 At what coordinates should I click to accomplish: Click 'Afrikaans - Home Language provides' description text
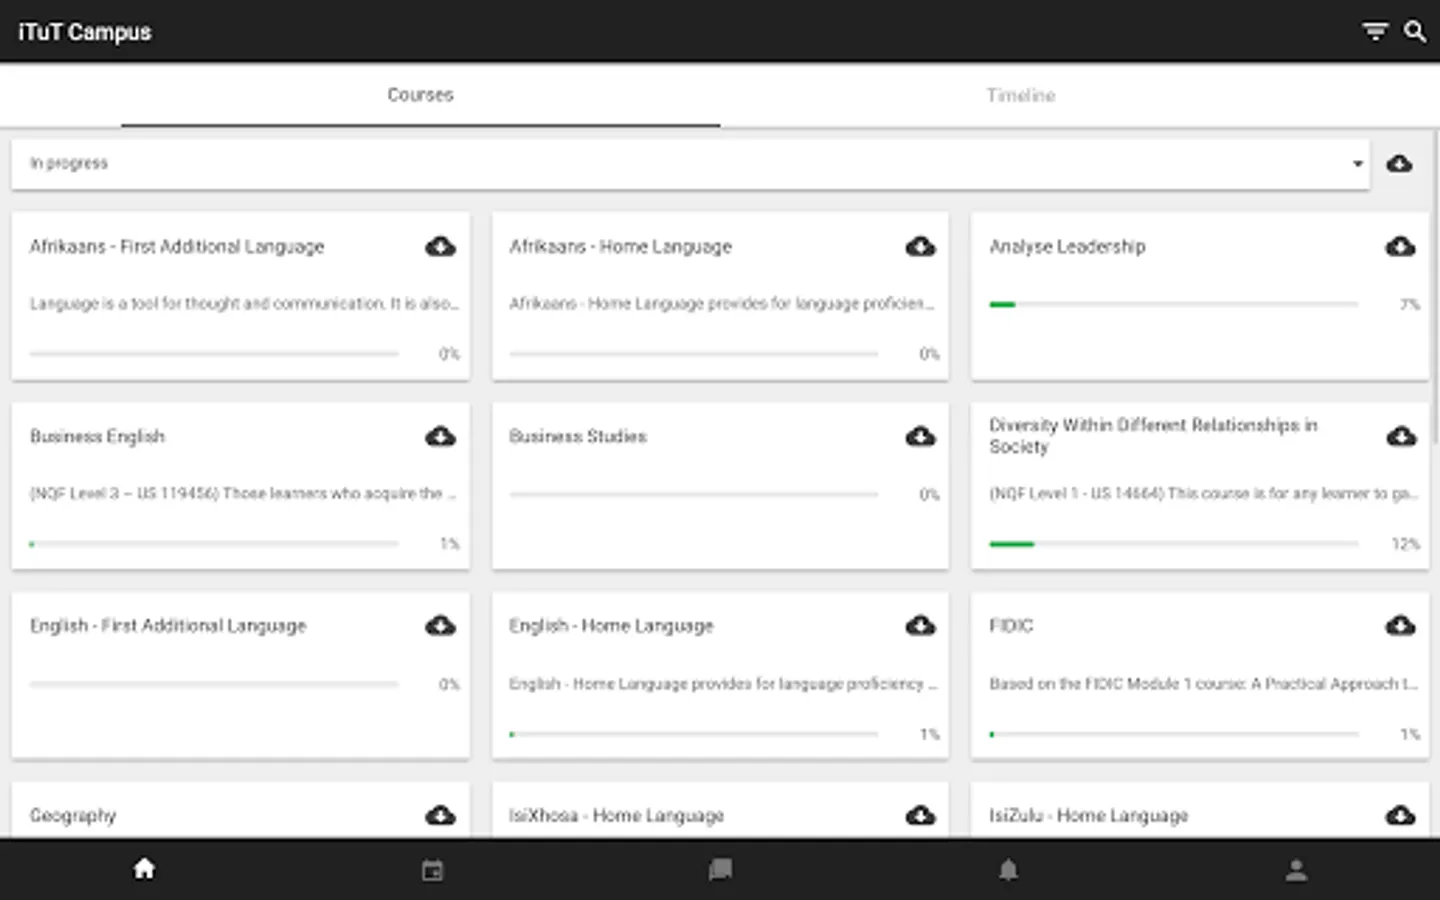click(722, 303)
